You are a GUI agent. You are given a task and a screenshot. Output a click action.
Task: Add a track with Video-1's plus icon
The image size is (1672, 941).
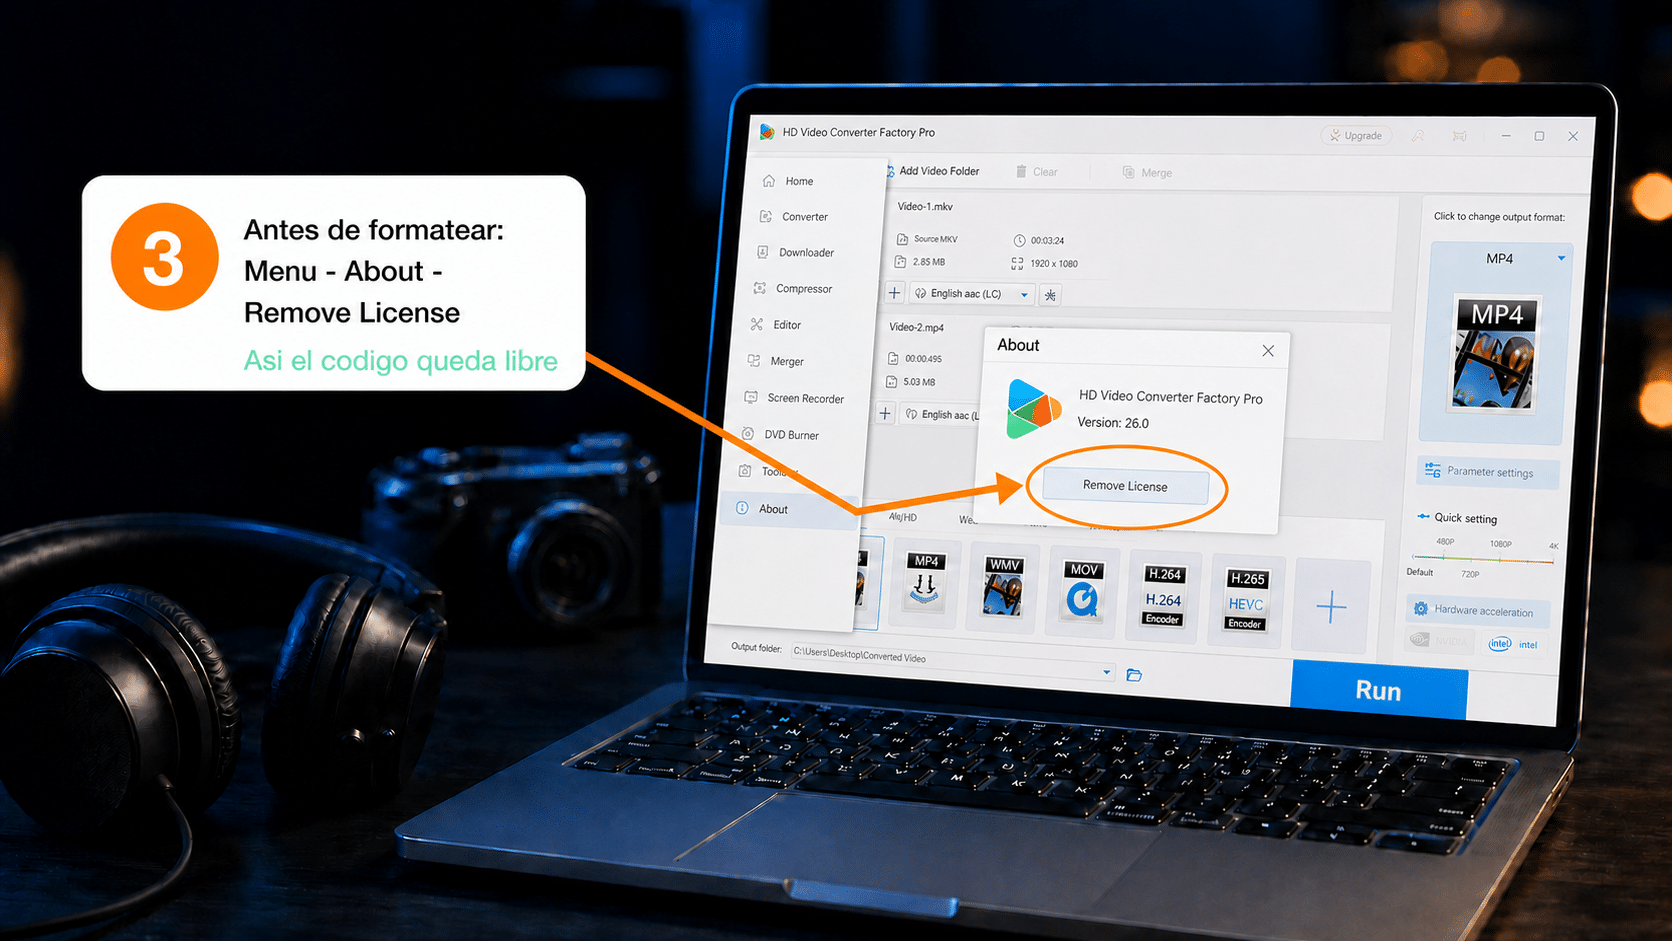(894, 293)
